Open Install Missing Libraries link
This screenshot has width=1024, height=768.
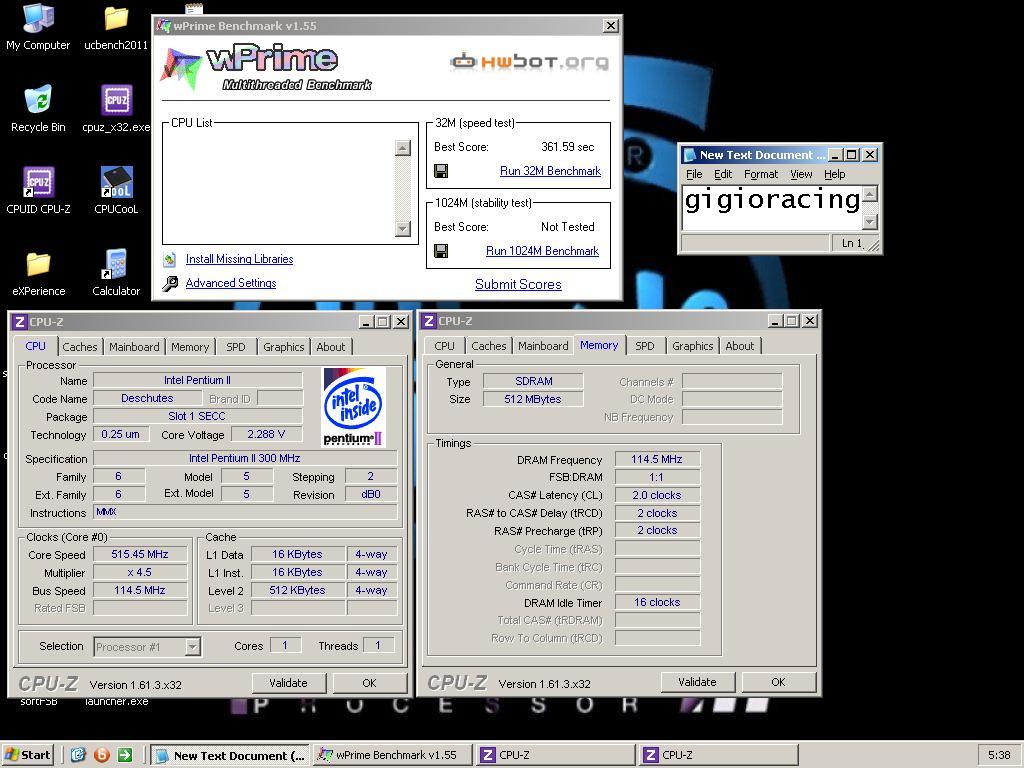[239, 259]
